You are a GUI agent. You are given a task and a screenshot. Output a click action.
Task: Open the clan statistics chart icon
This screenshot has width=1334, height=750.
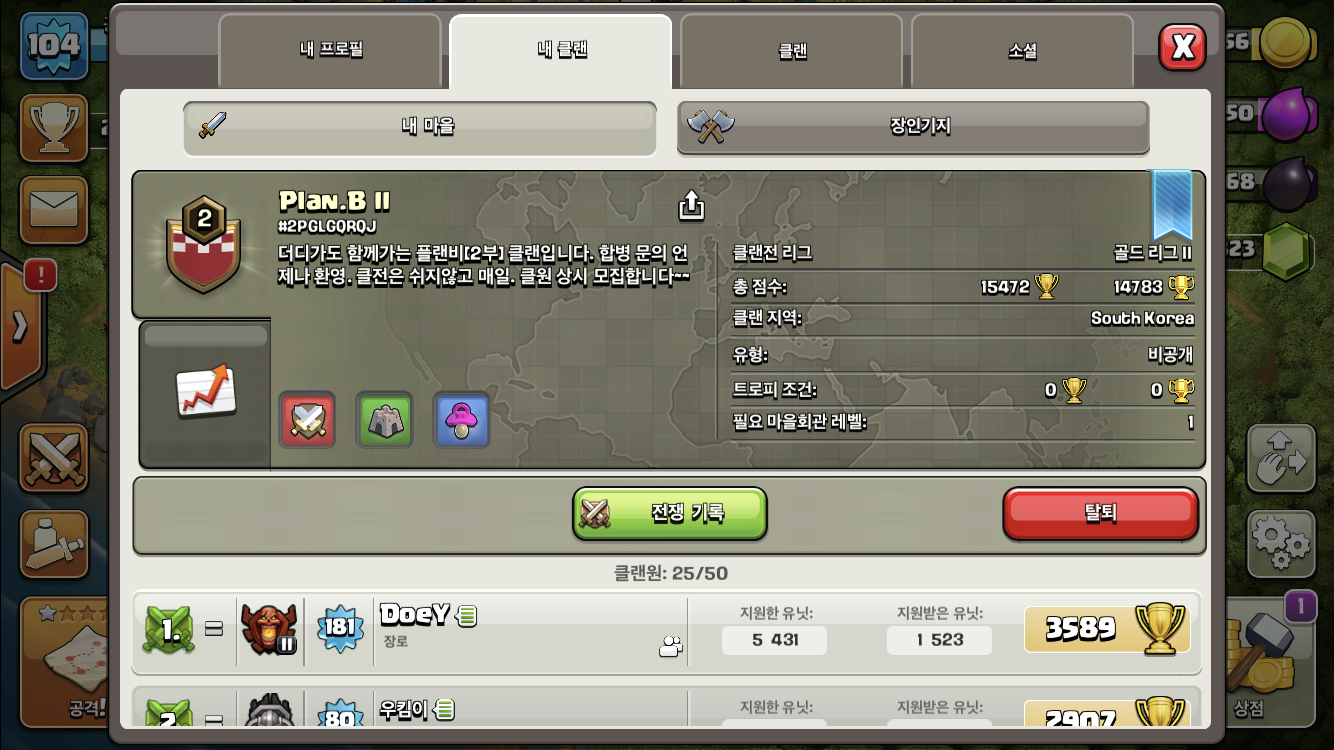point(205,391)
